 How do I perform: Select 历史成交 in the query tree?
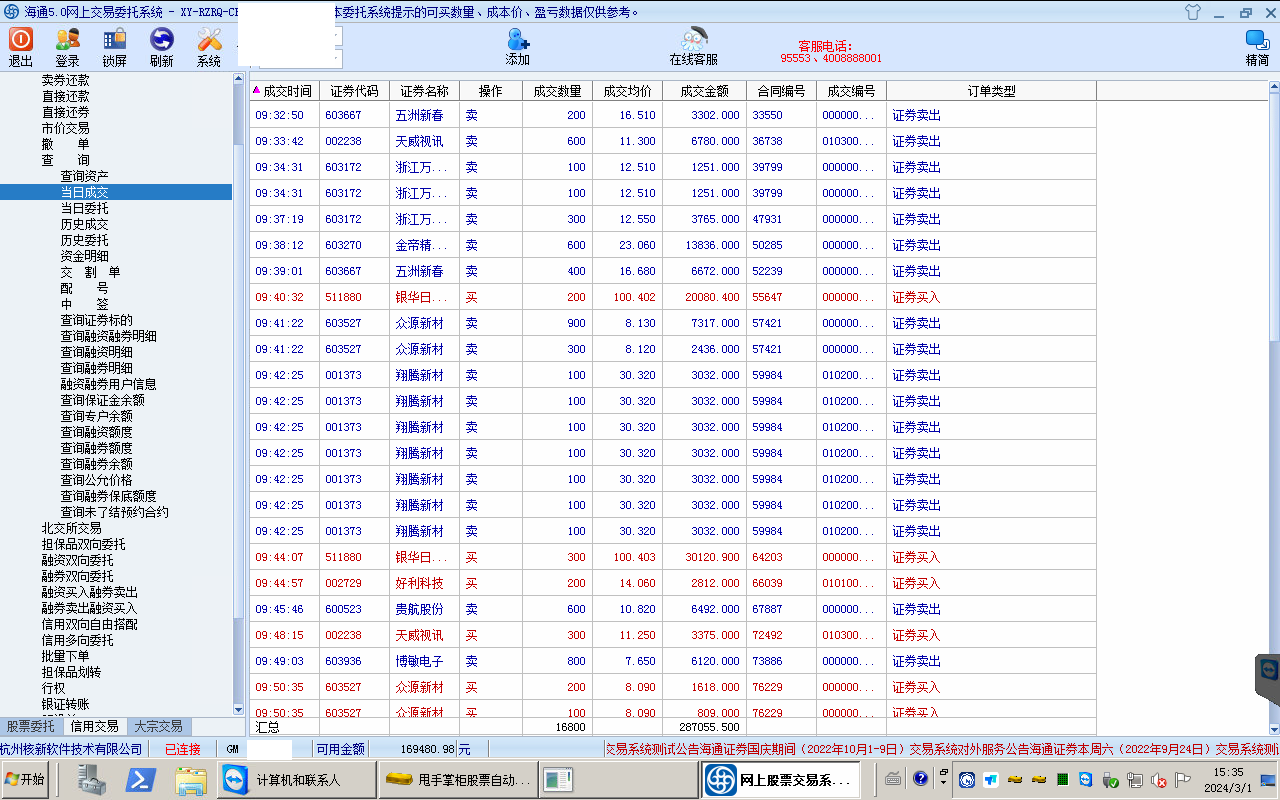click(85, 224)
